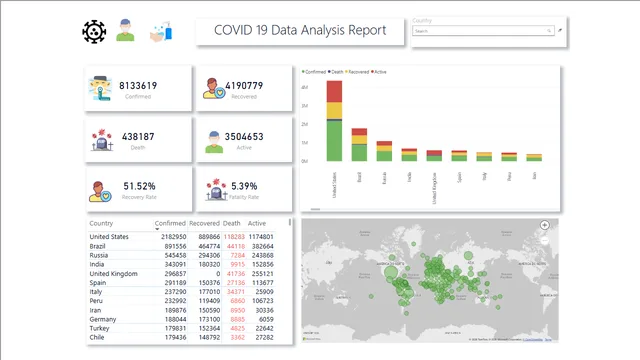This screenshot has height=360, width=640.
Task: Click the Active legend entry in chart
Action: click(x=379, y=72)
